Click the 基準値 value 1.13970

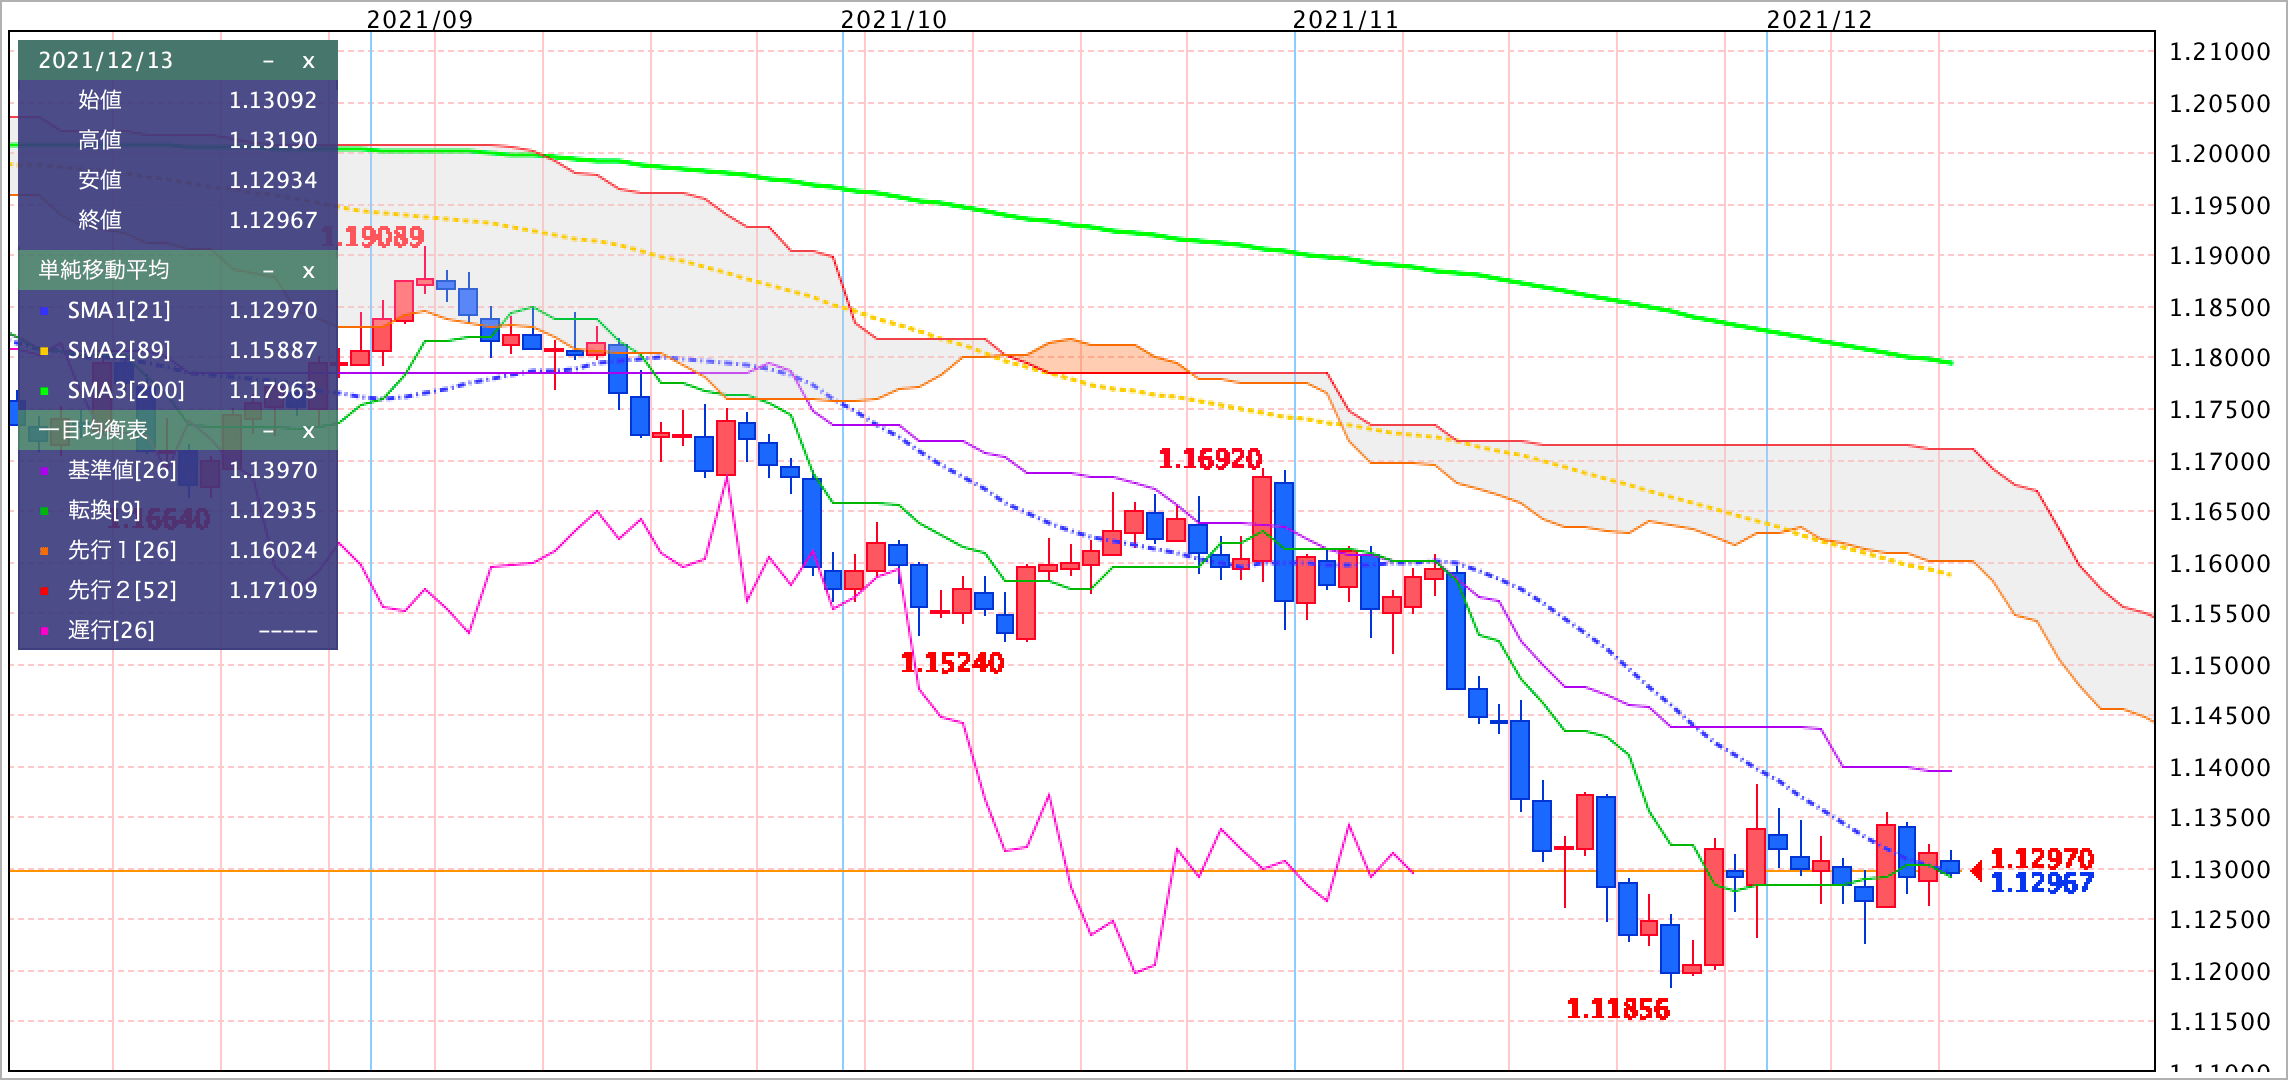point(273,471)
